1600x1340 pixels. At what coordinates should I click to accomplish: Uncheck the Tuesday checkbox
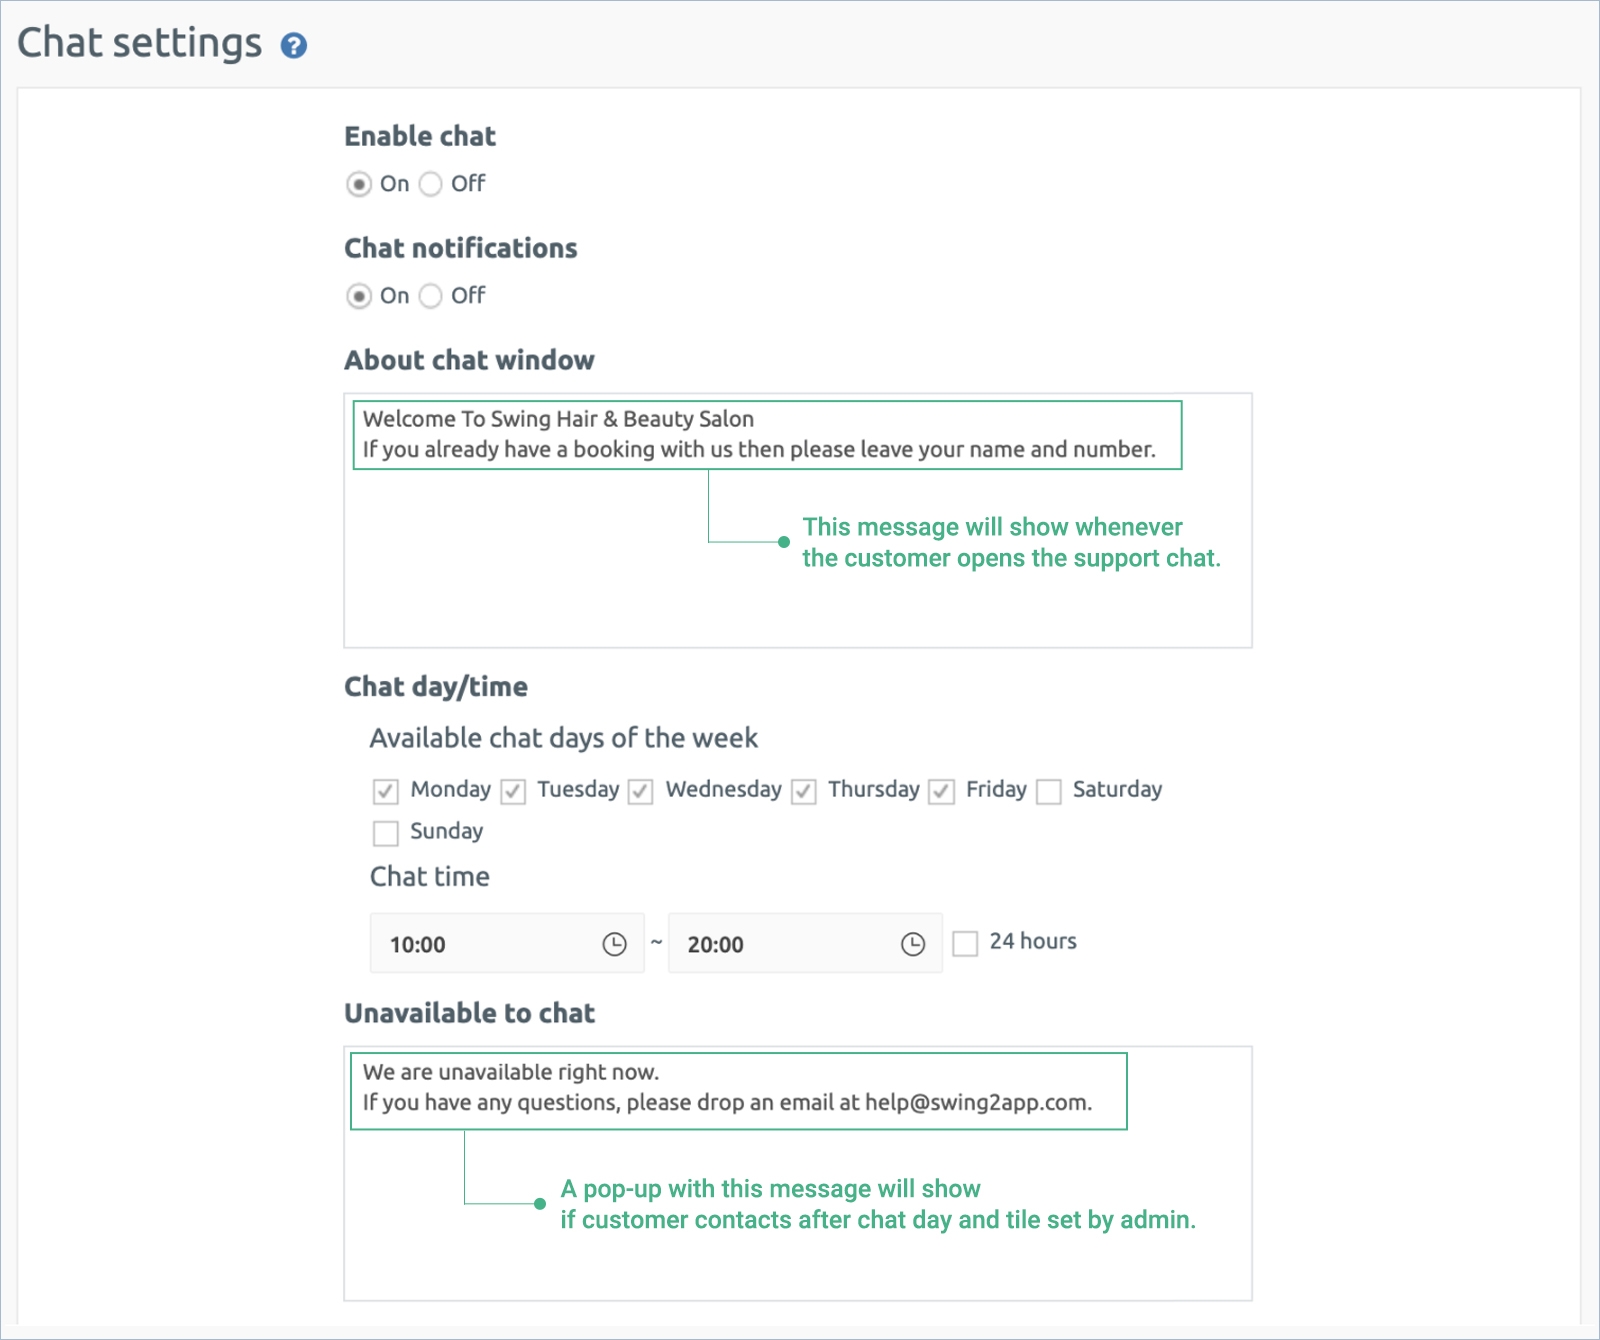[513, 791]
